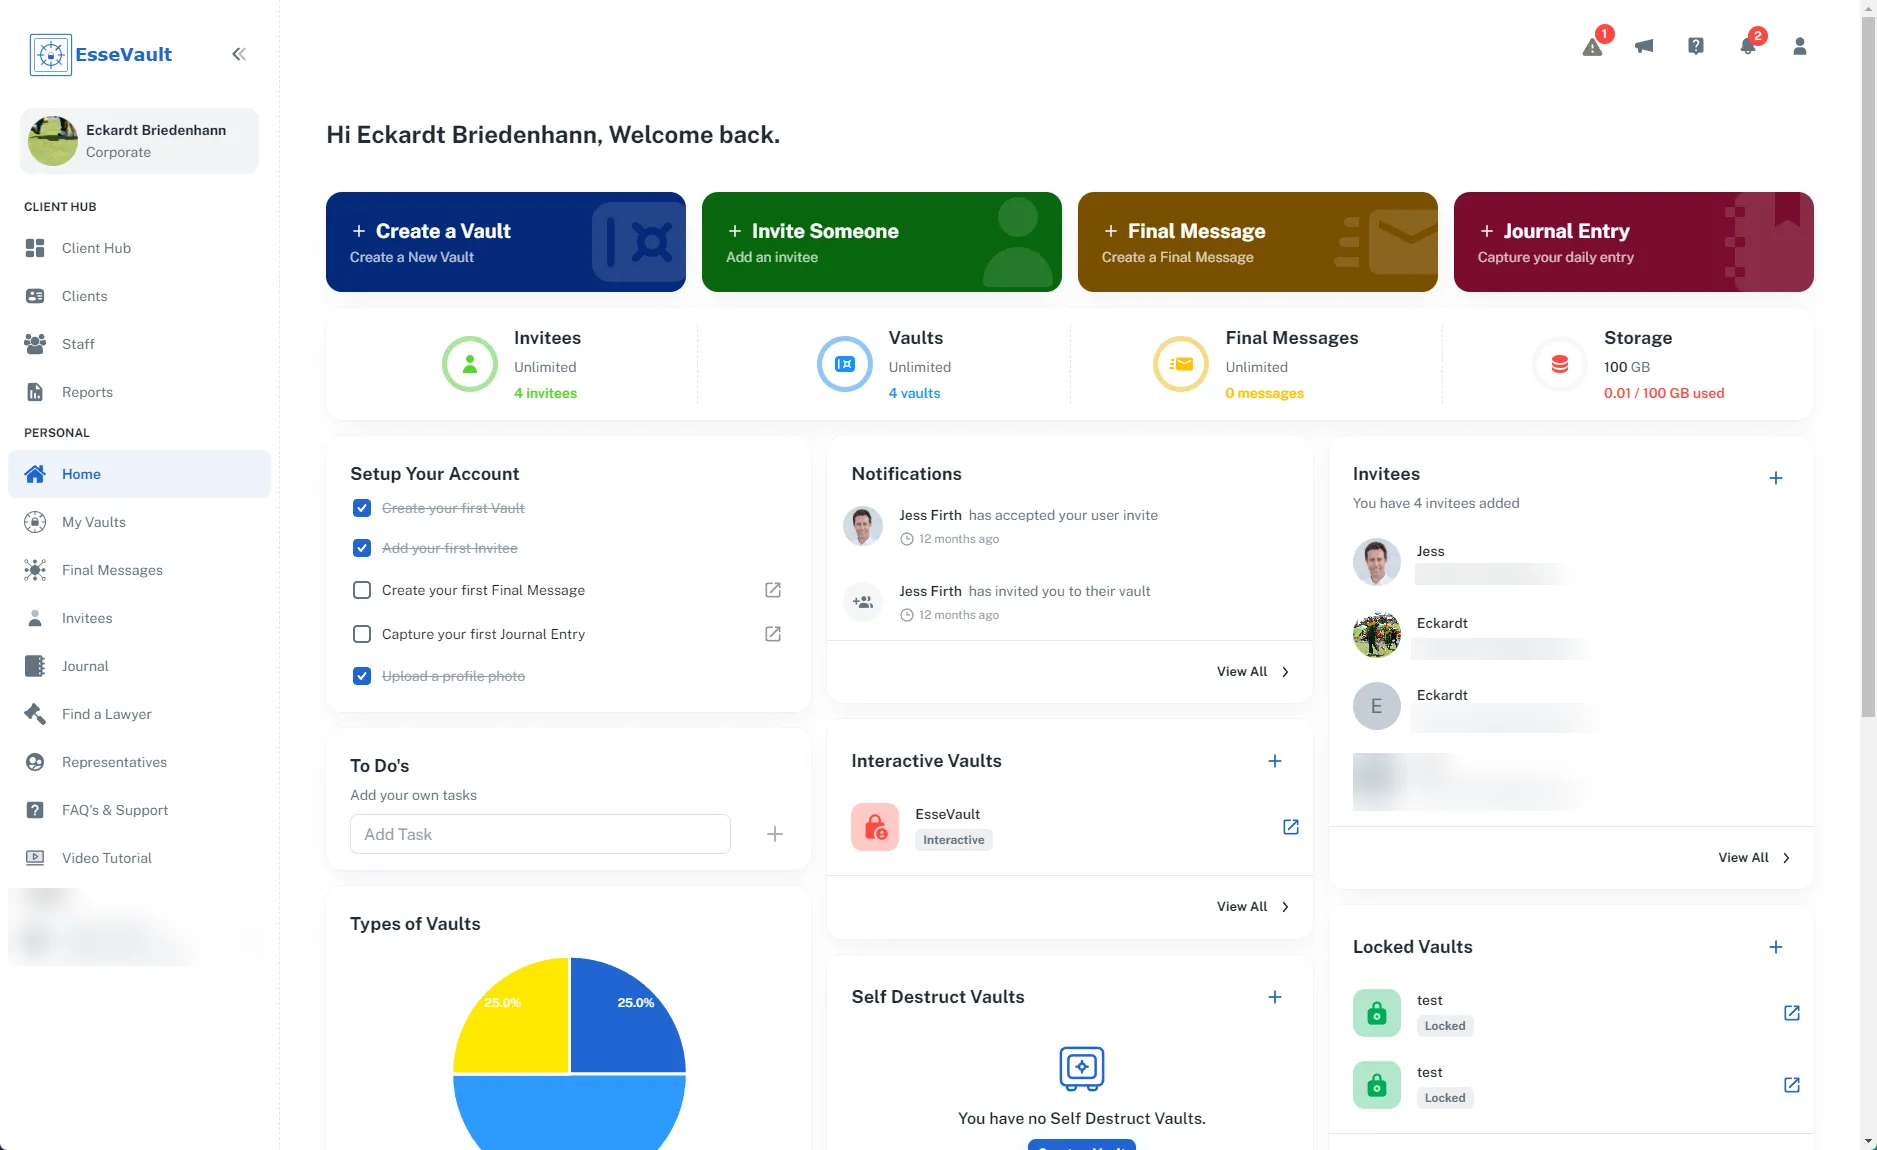Open Client Hub in sidebar
This screenshot has height=1150, width=1877.
[139, 248]
